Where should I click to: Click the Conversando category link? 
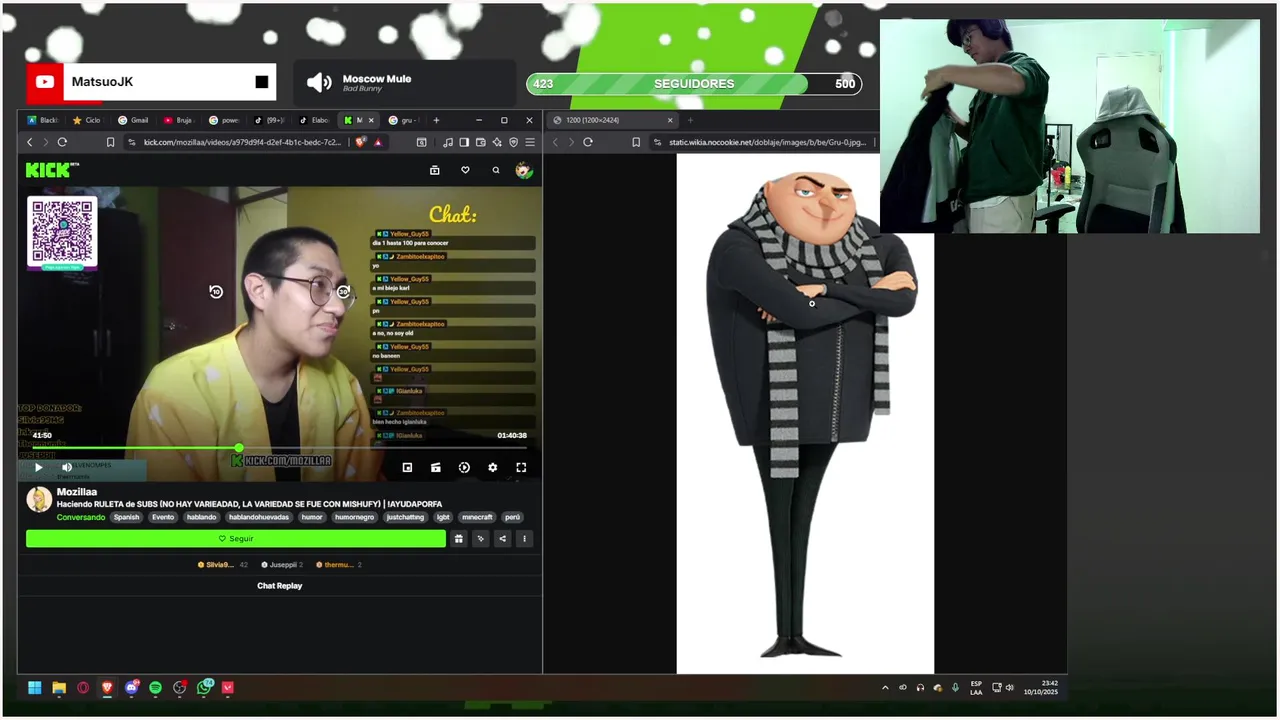(81, 517)
